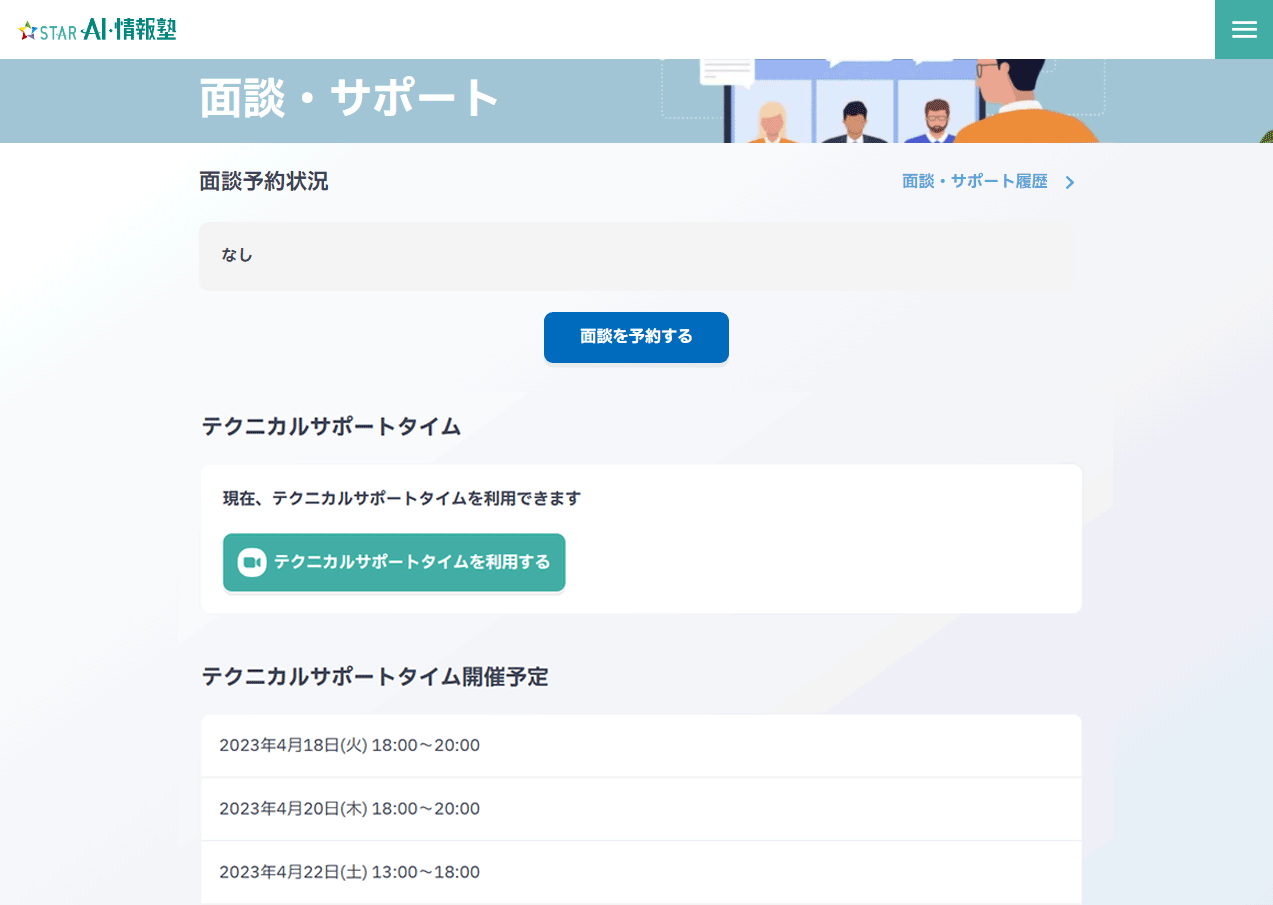Click the blonde participant in the banner illustration

(772, 122)
